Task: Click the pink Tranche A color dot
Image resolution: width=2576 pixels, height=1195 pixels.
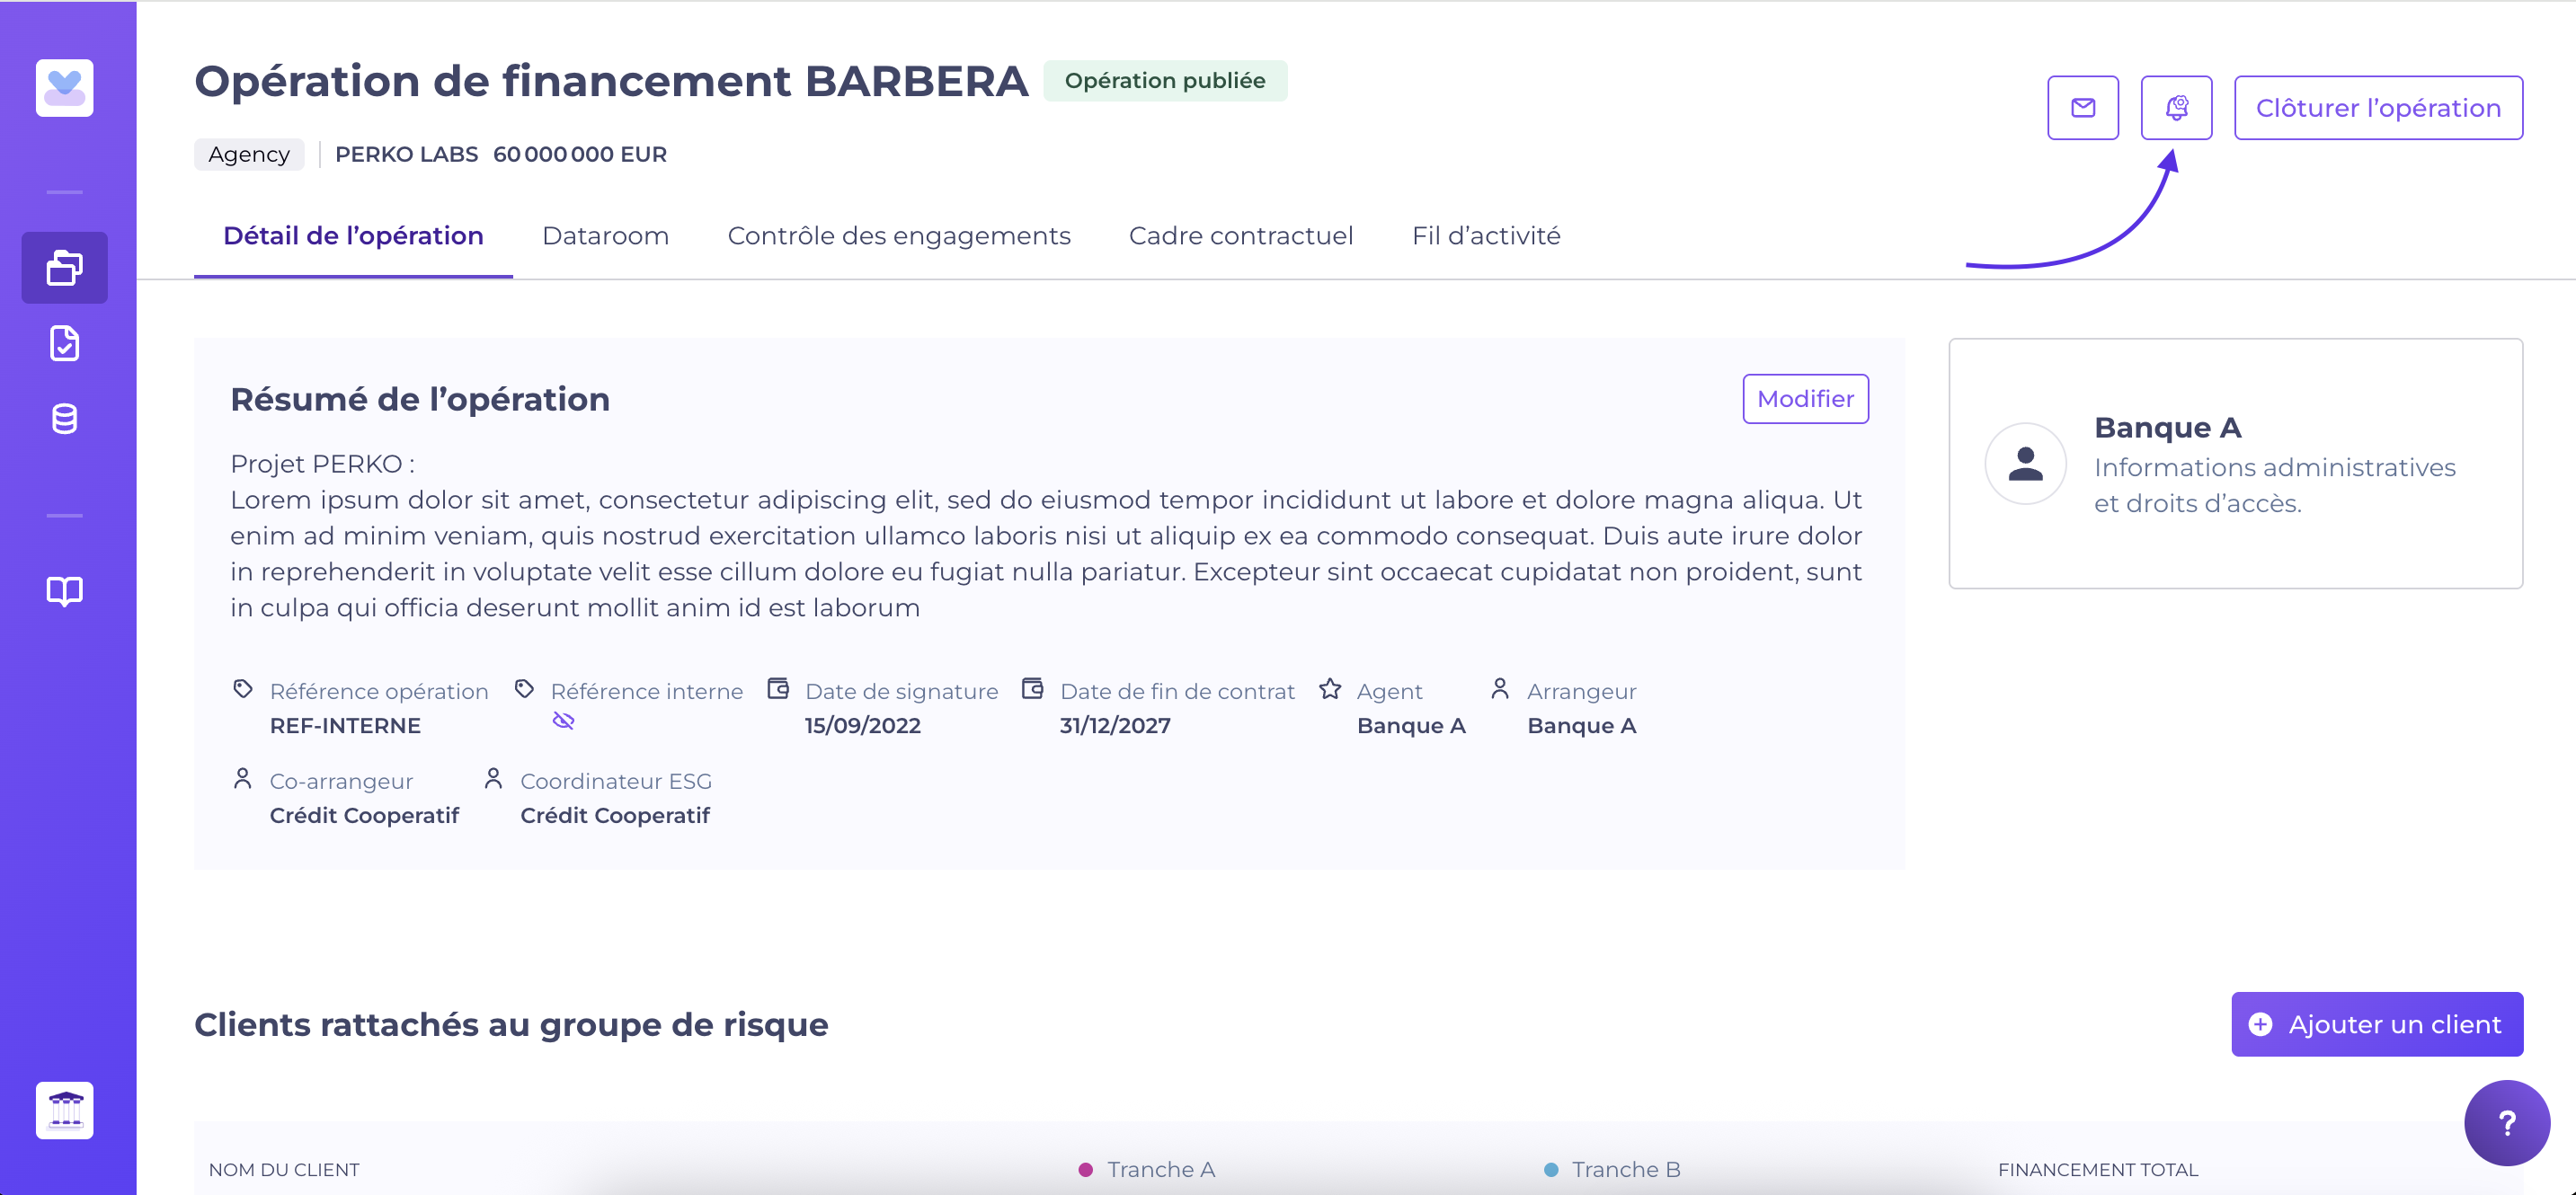Action: click(1085, 1169)
